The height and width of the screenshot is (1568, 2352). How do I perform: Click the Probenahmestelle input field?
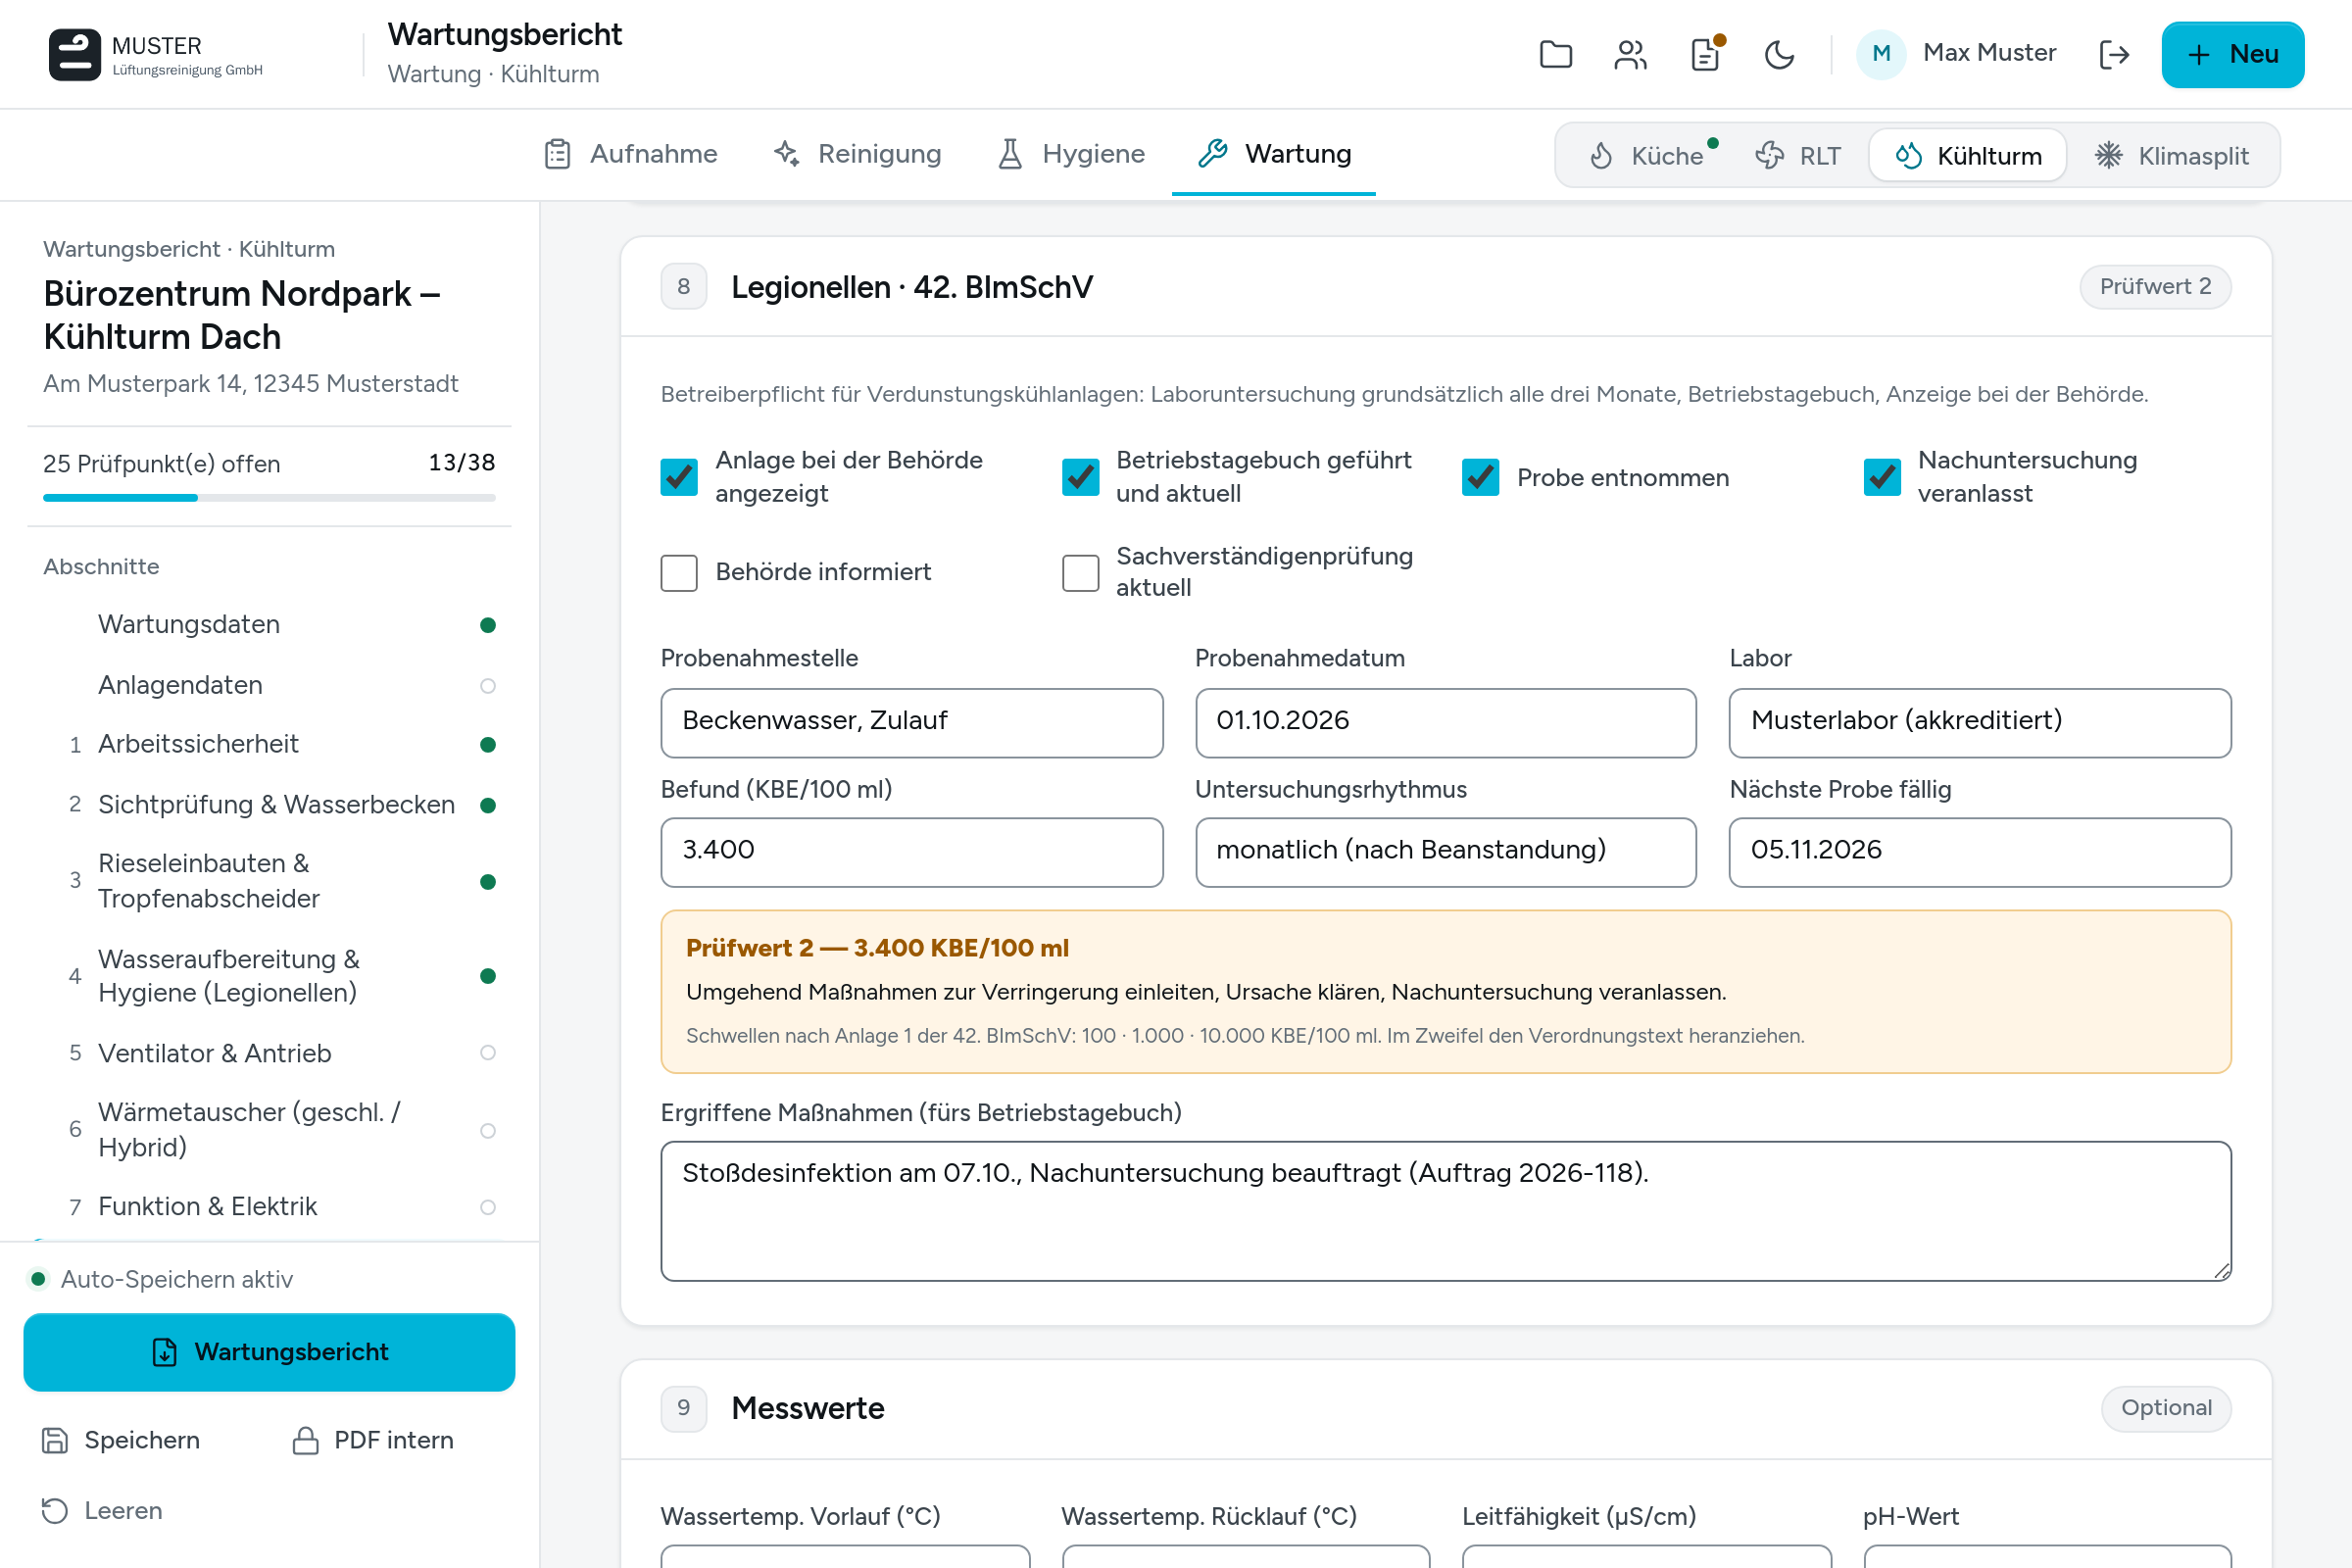[x=911, y=722]
